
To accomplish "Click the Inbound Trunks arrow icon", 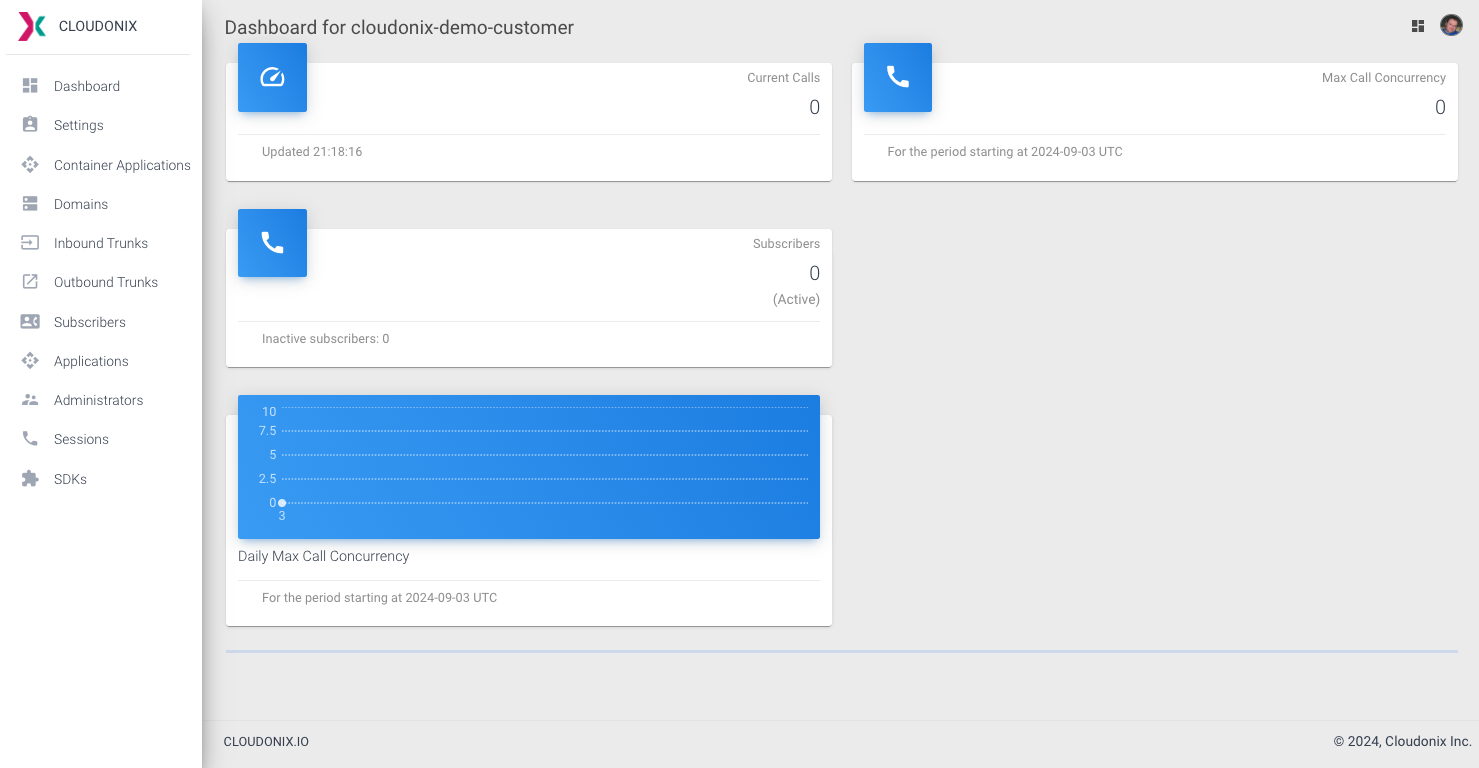I will pos(30,243).
